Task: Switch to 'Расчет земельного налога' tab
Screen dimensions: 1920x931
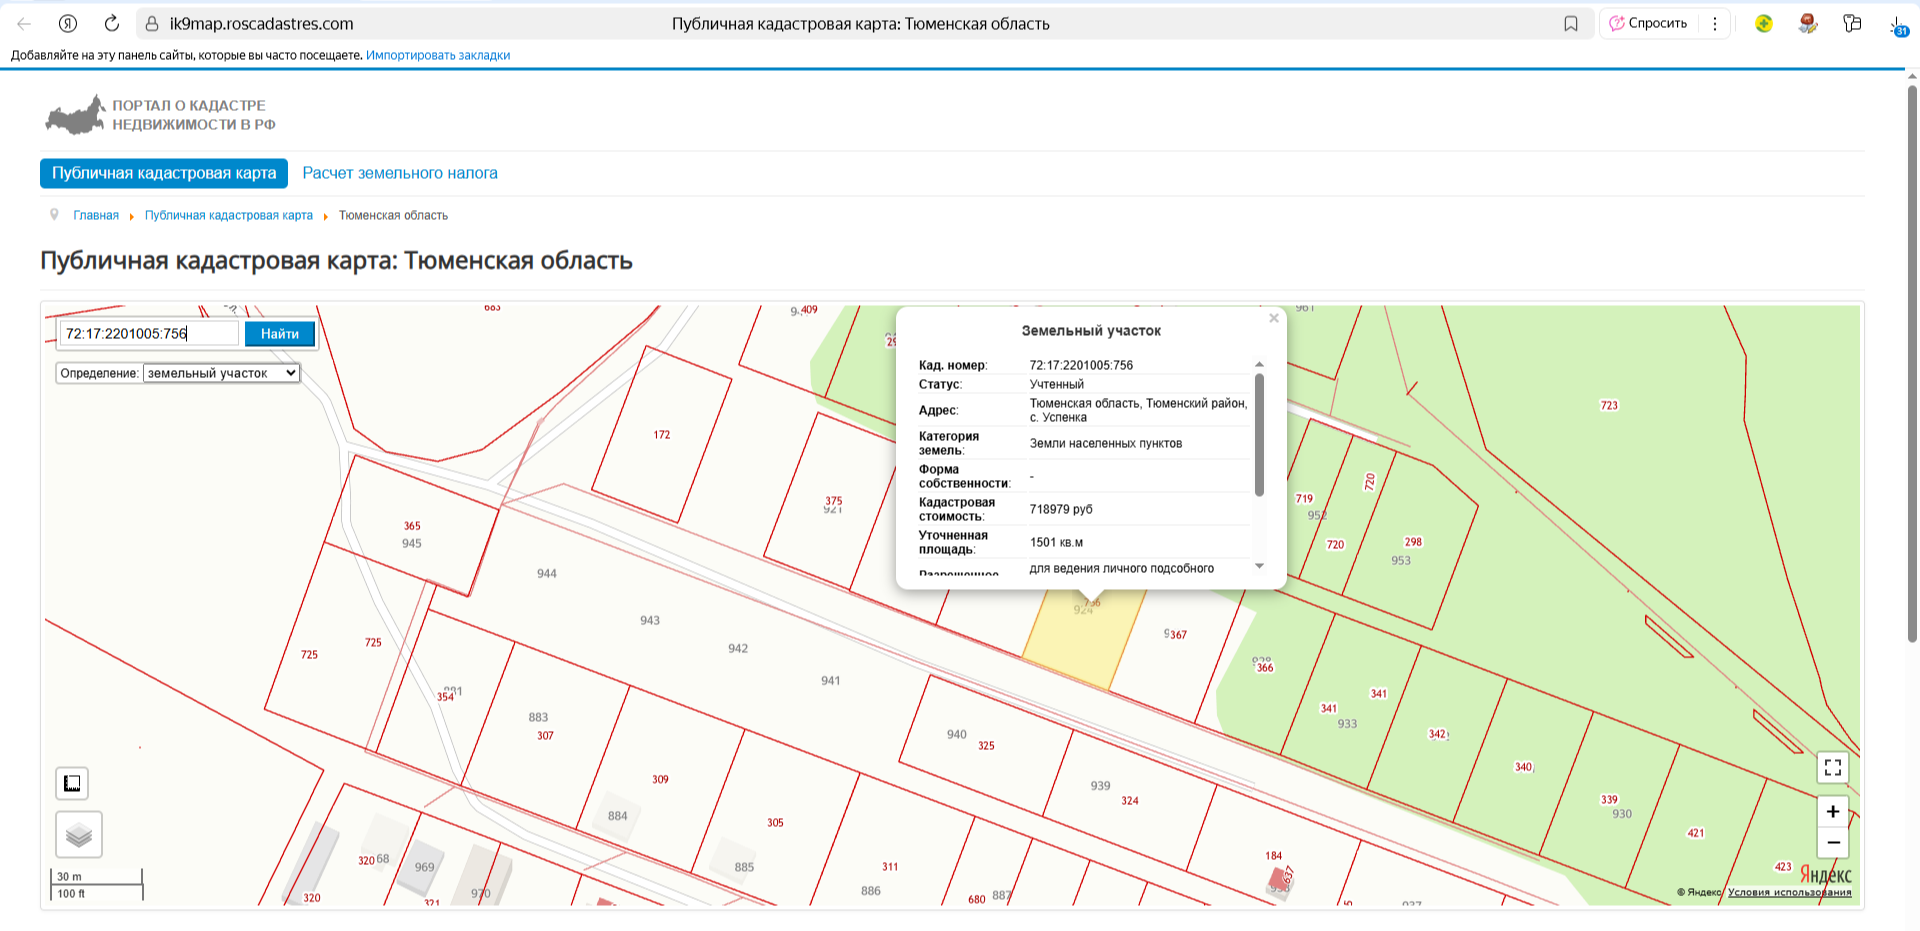Action: (x=400, y=173)
